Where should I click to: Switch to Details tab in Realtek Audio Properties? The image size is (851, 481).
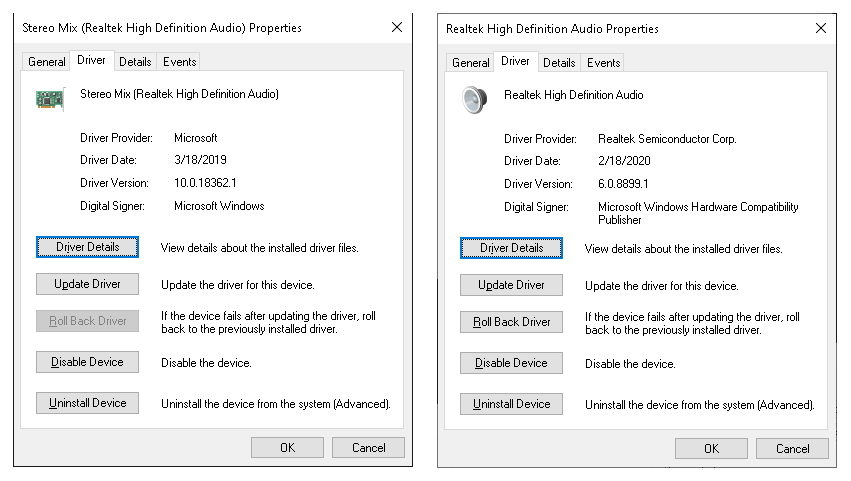point(559,63)
